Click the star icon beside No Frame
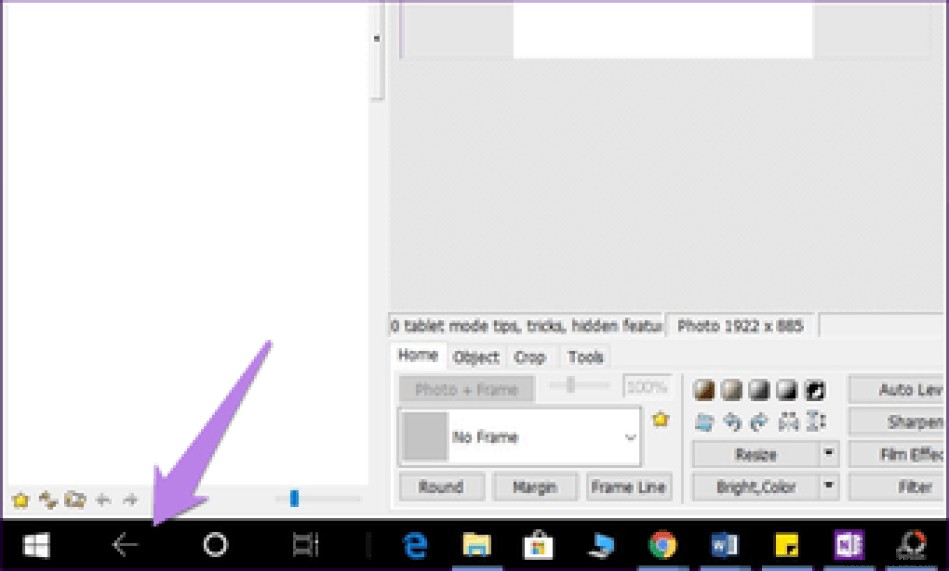The height and width of the screenshot is (571, 949). [x=660, y=419]
